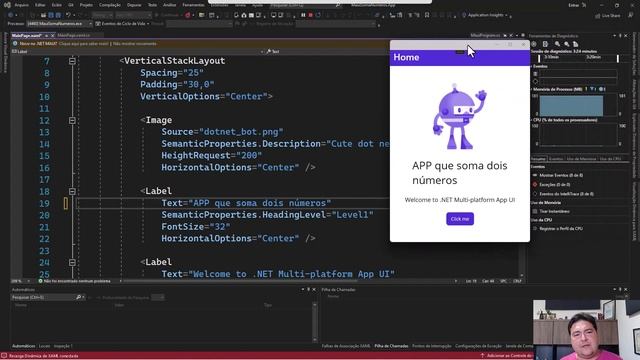Click Eventos do IntelliTrace (0 de 0)
Screen dimensions: 640x360
pos(567,194)
